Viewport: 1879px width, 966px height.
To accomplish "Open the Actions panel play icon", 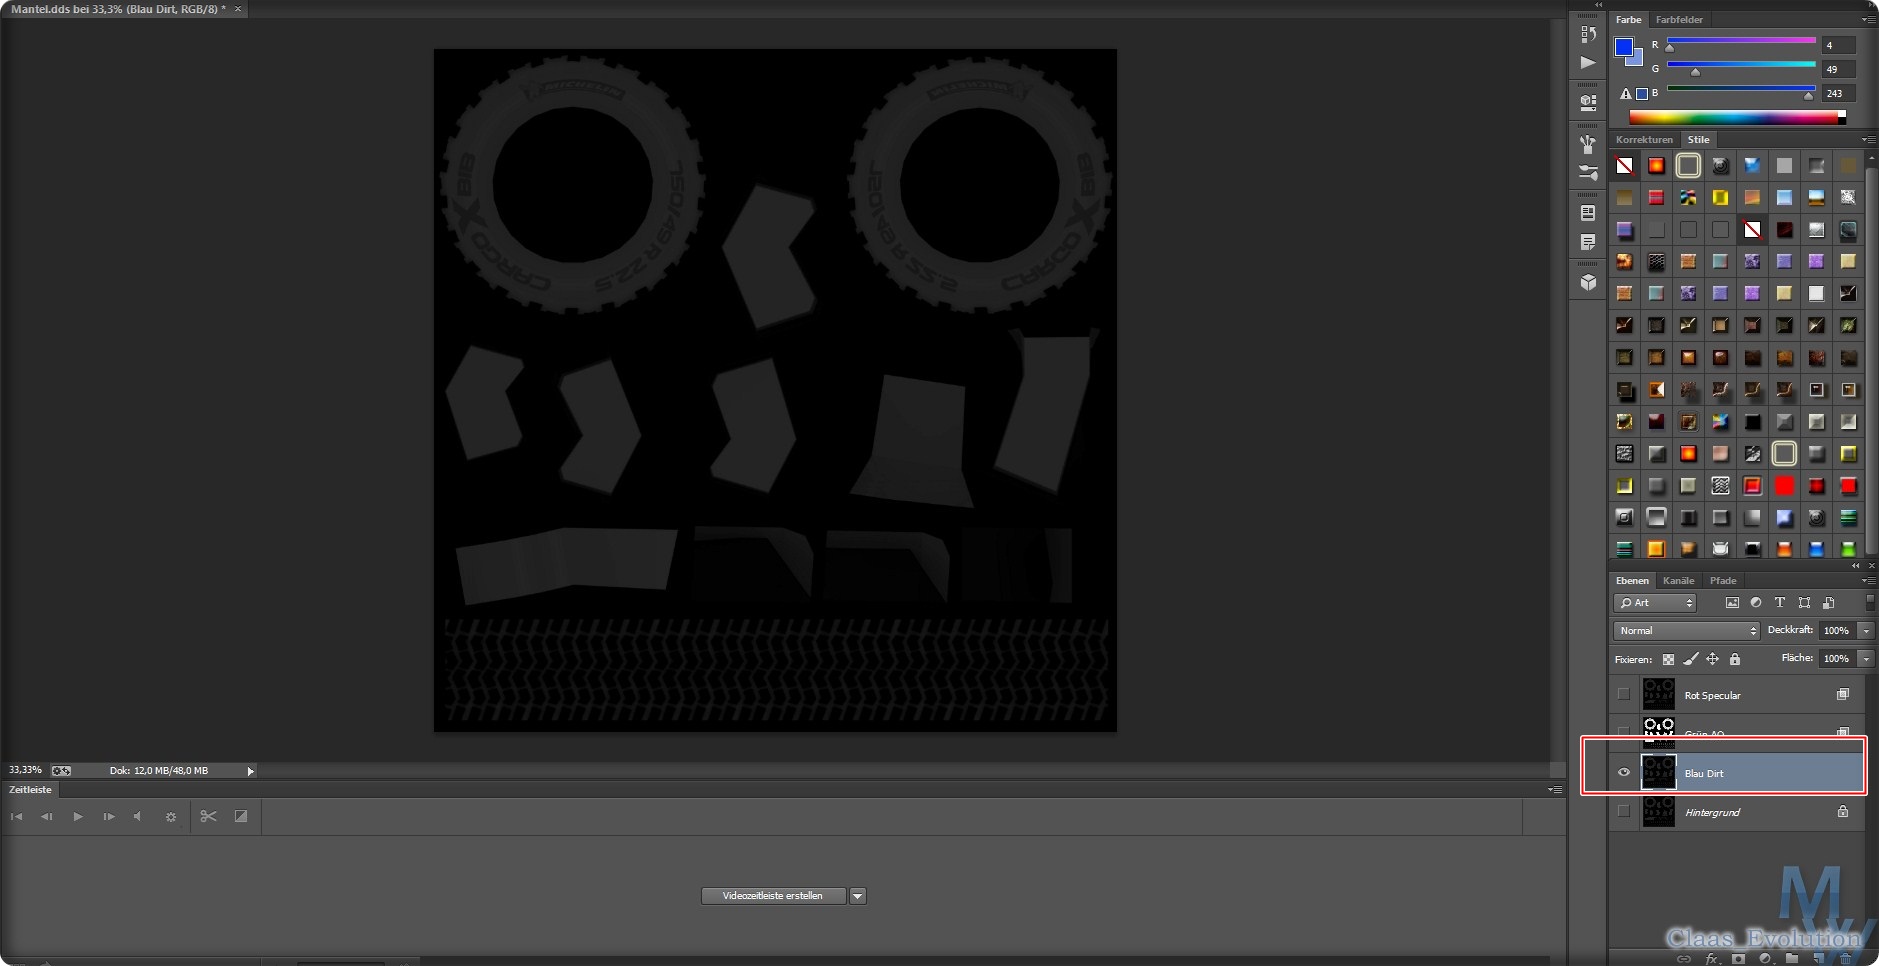I will pyautogui.click(x=1588, y=62).
